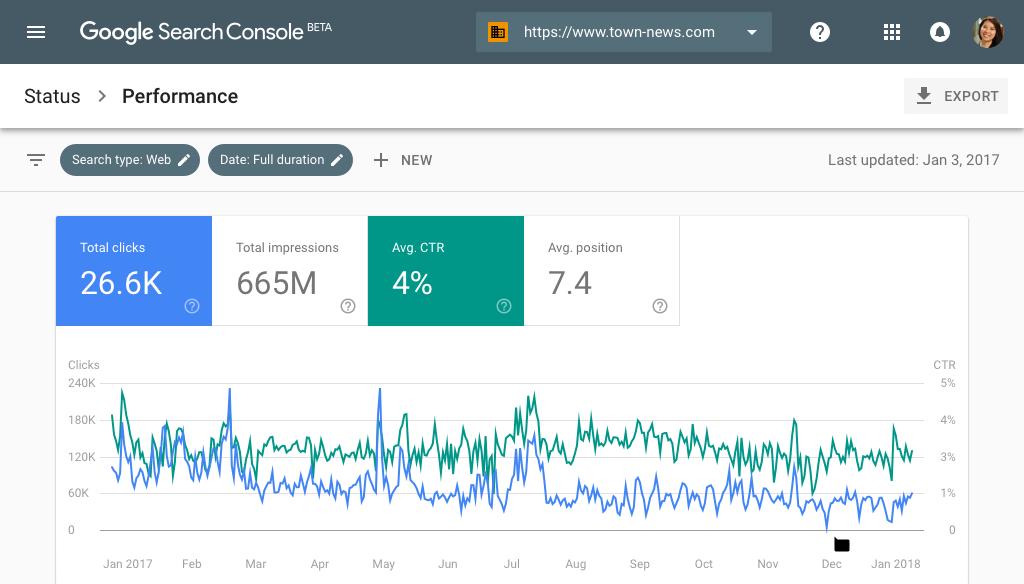The height and width of the screenshot is (584, 1024).
Task: Show help for Total impressions metric
Action: (x=348, y=306)
